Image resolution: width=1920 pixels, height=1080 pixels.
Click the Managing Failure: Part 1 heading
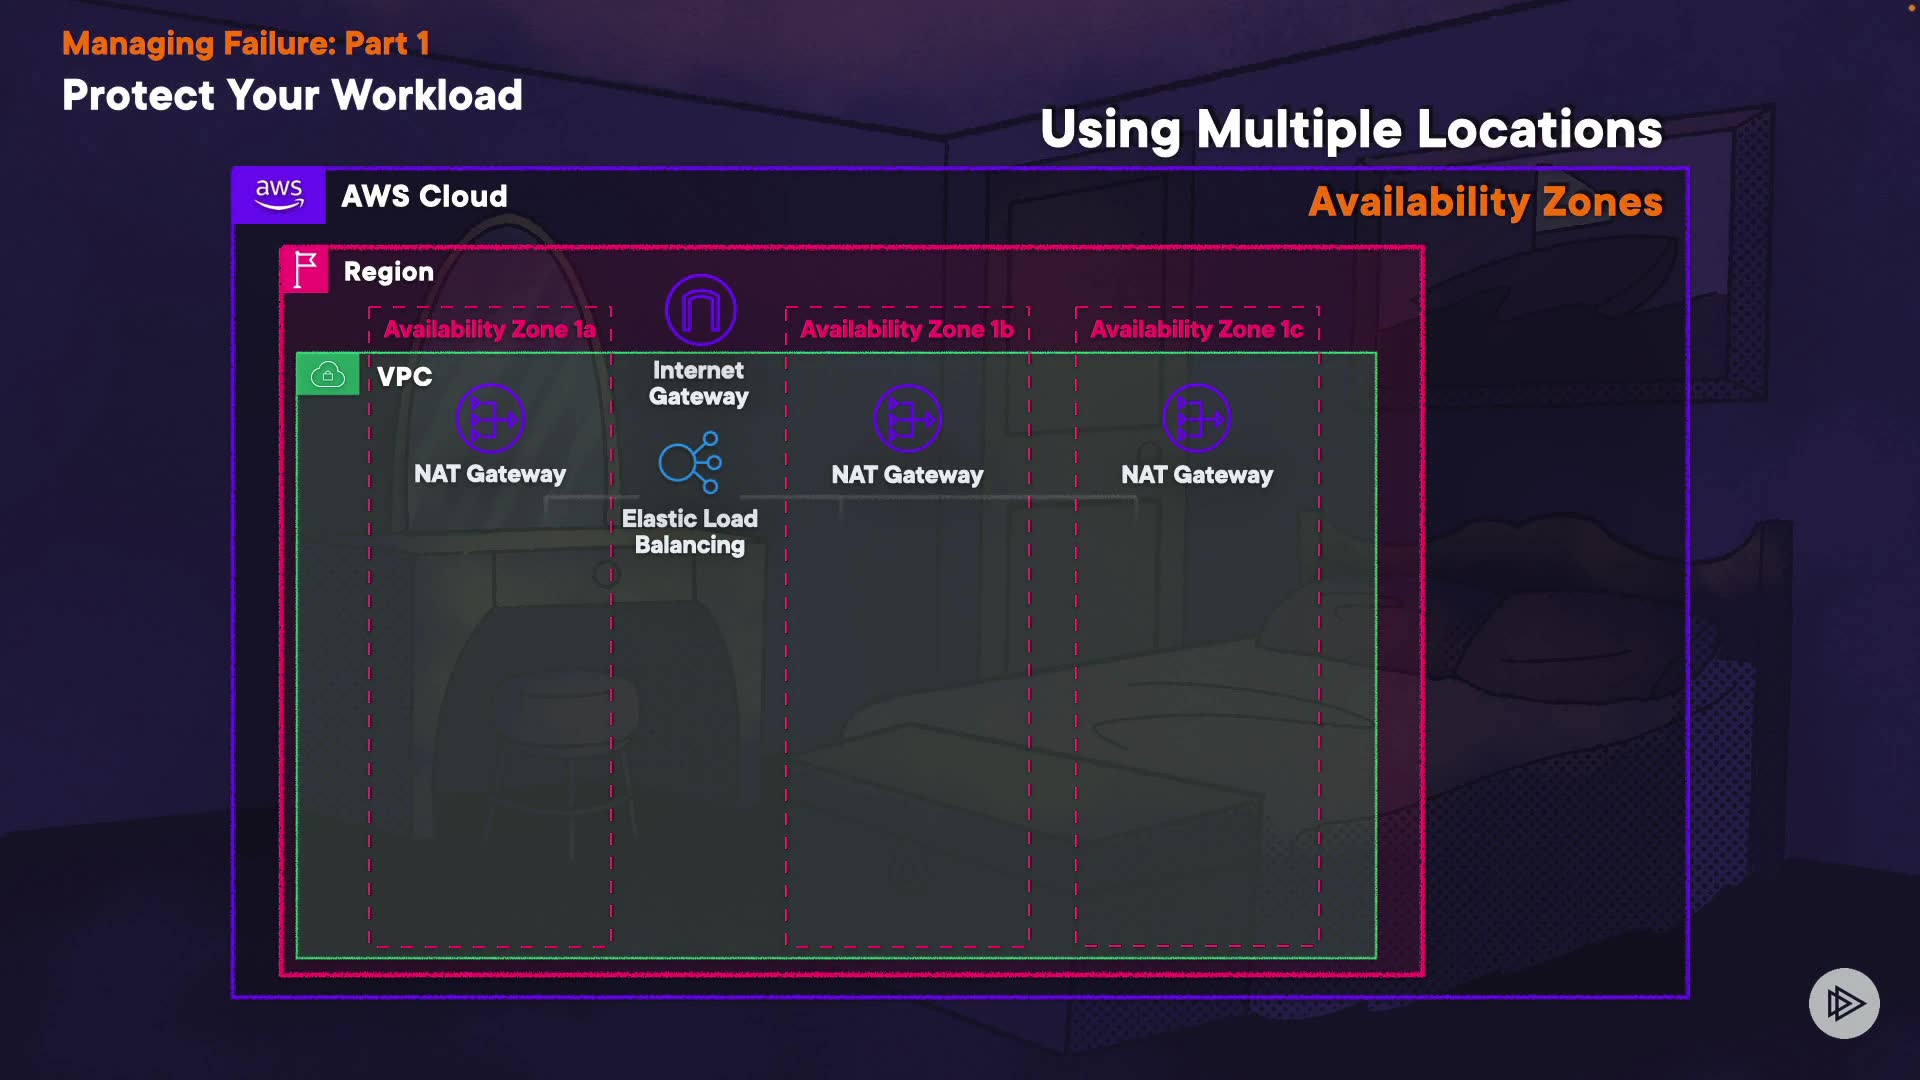(x=246, y=43)
